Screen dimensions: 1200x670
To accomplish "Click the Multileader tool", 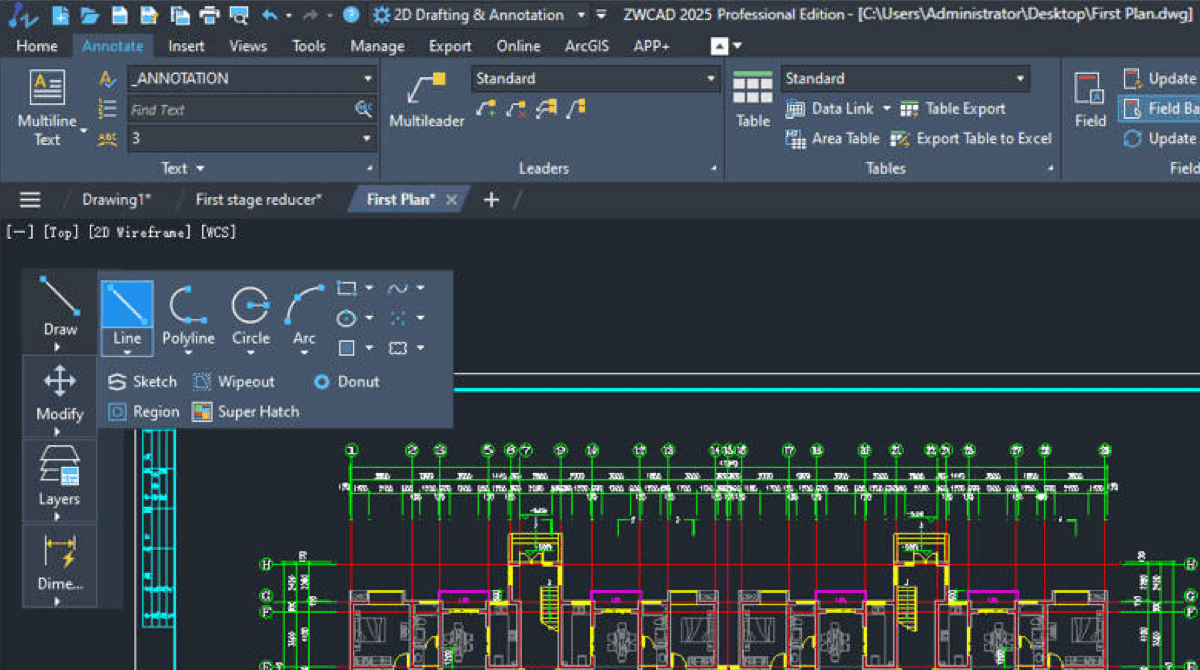I will point(427,100).
